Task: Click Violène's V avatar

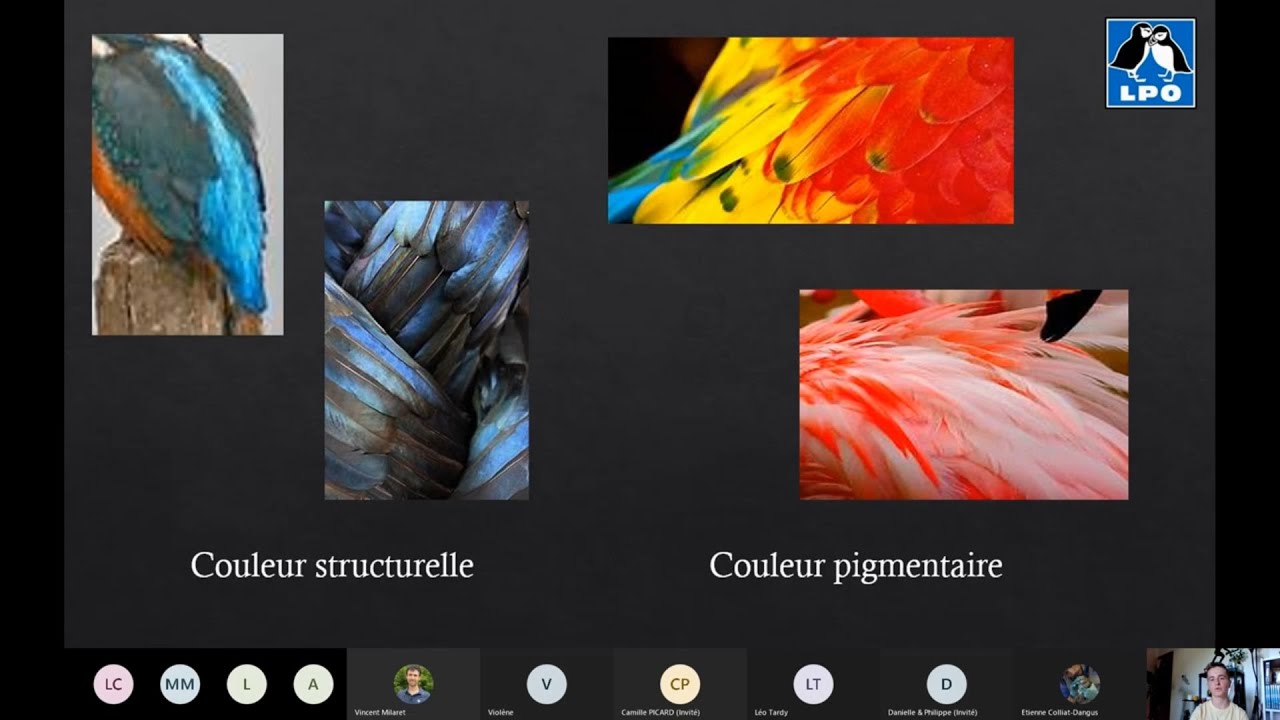Action: 546,684
